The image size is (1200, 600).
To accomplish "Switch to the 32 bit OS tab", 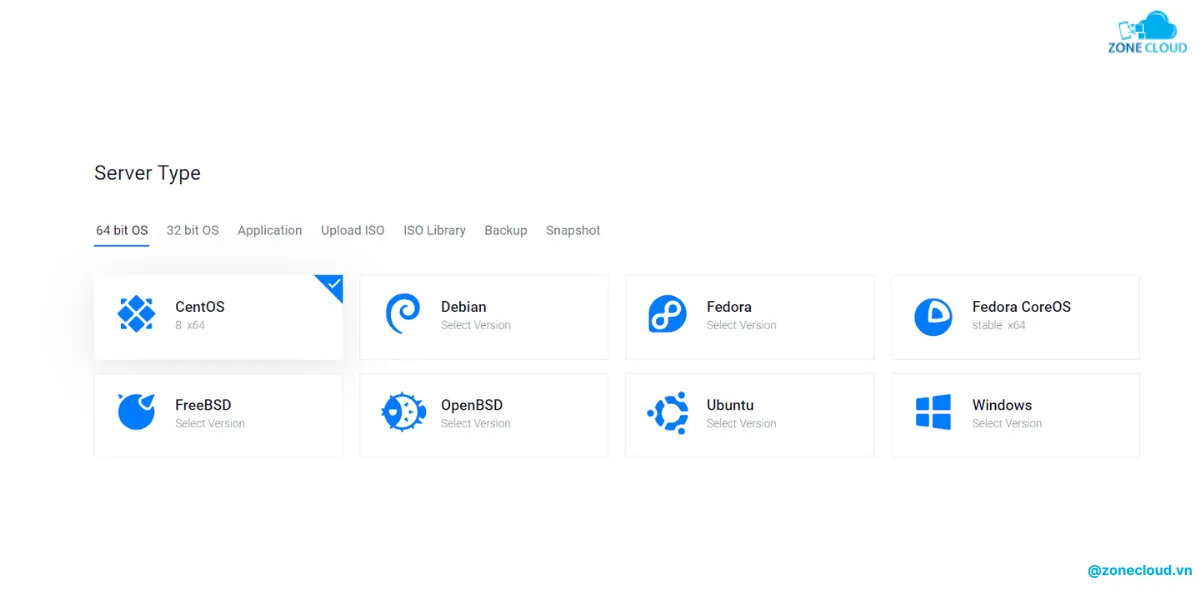I will [192, 230].
